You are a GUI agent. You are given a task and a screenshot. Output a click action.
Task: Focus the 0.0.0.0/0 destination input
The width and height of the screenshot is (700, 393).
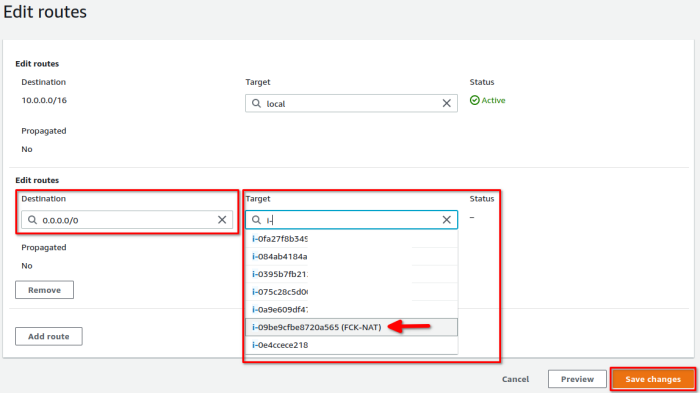127,220
